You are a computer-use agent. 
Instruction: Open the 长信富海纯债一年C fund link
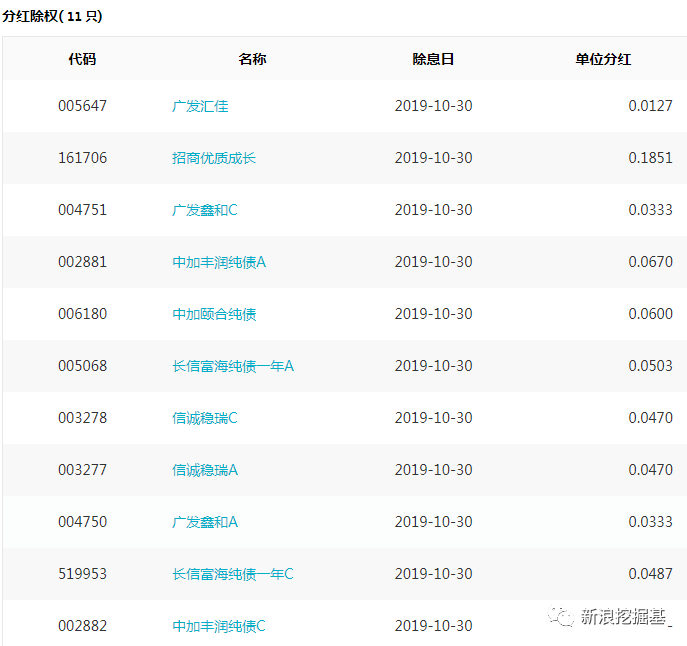[233, 574]
